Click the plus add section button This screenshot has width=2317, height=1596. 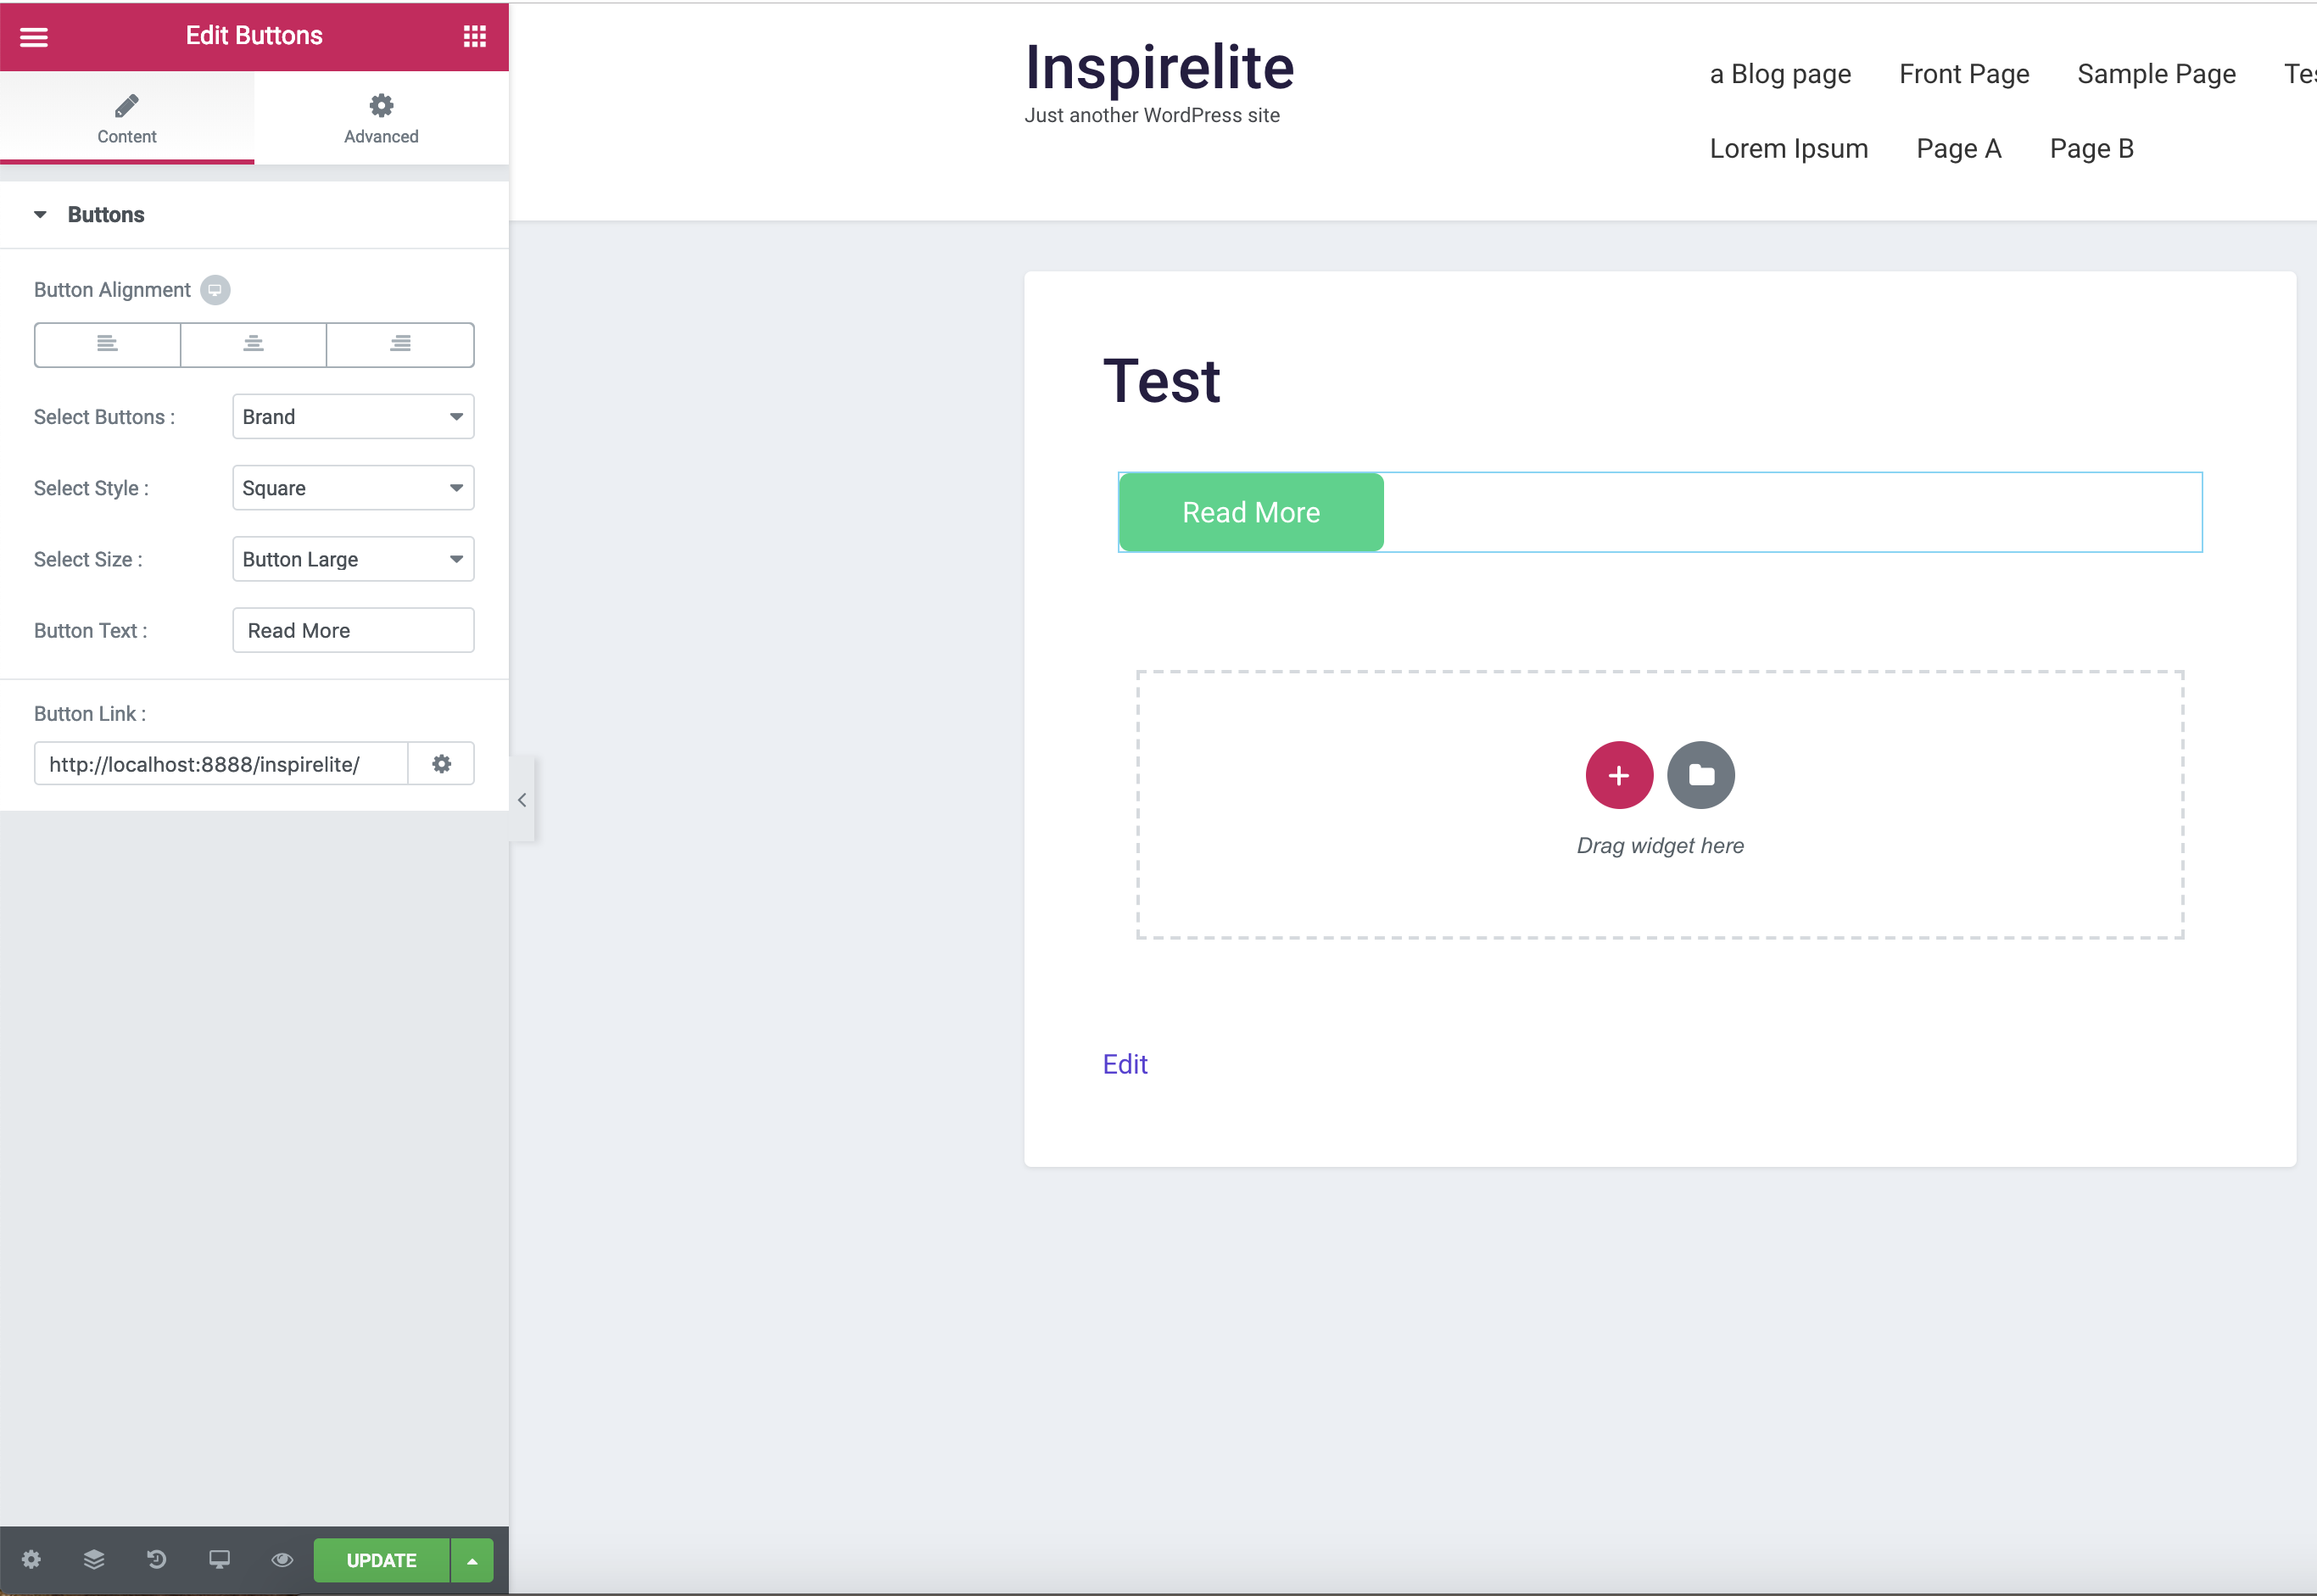coord(1618,775)
